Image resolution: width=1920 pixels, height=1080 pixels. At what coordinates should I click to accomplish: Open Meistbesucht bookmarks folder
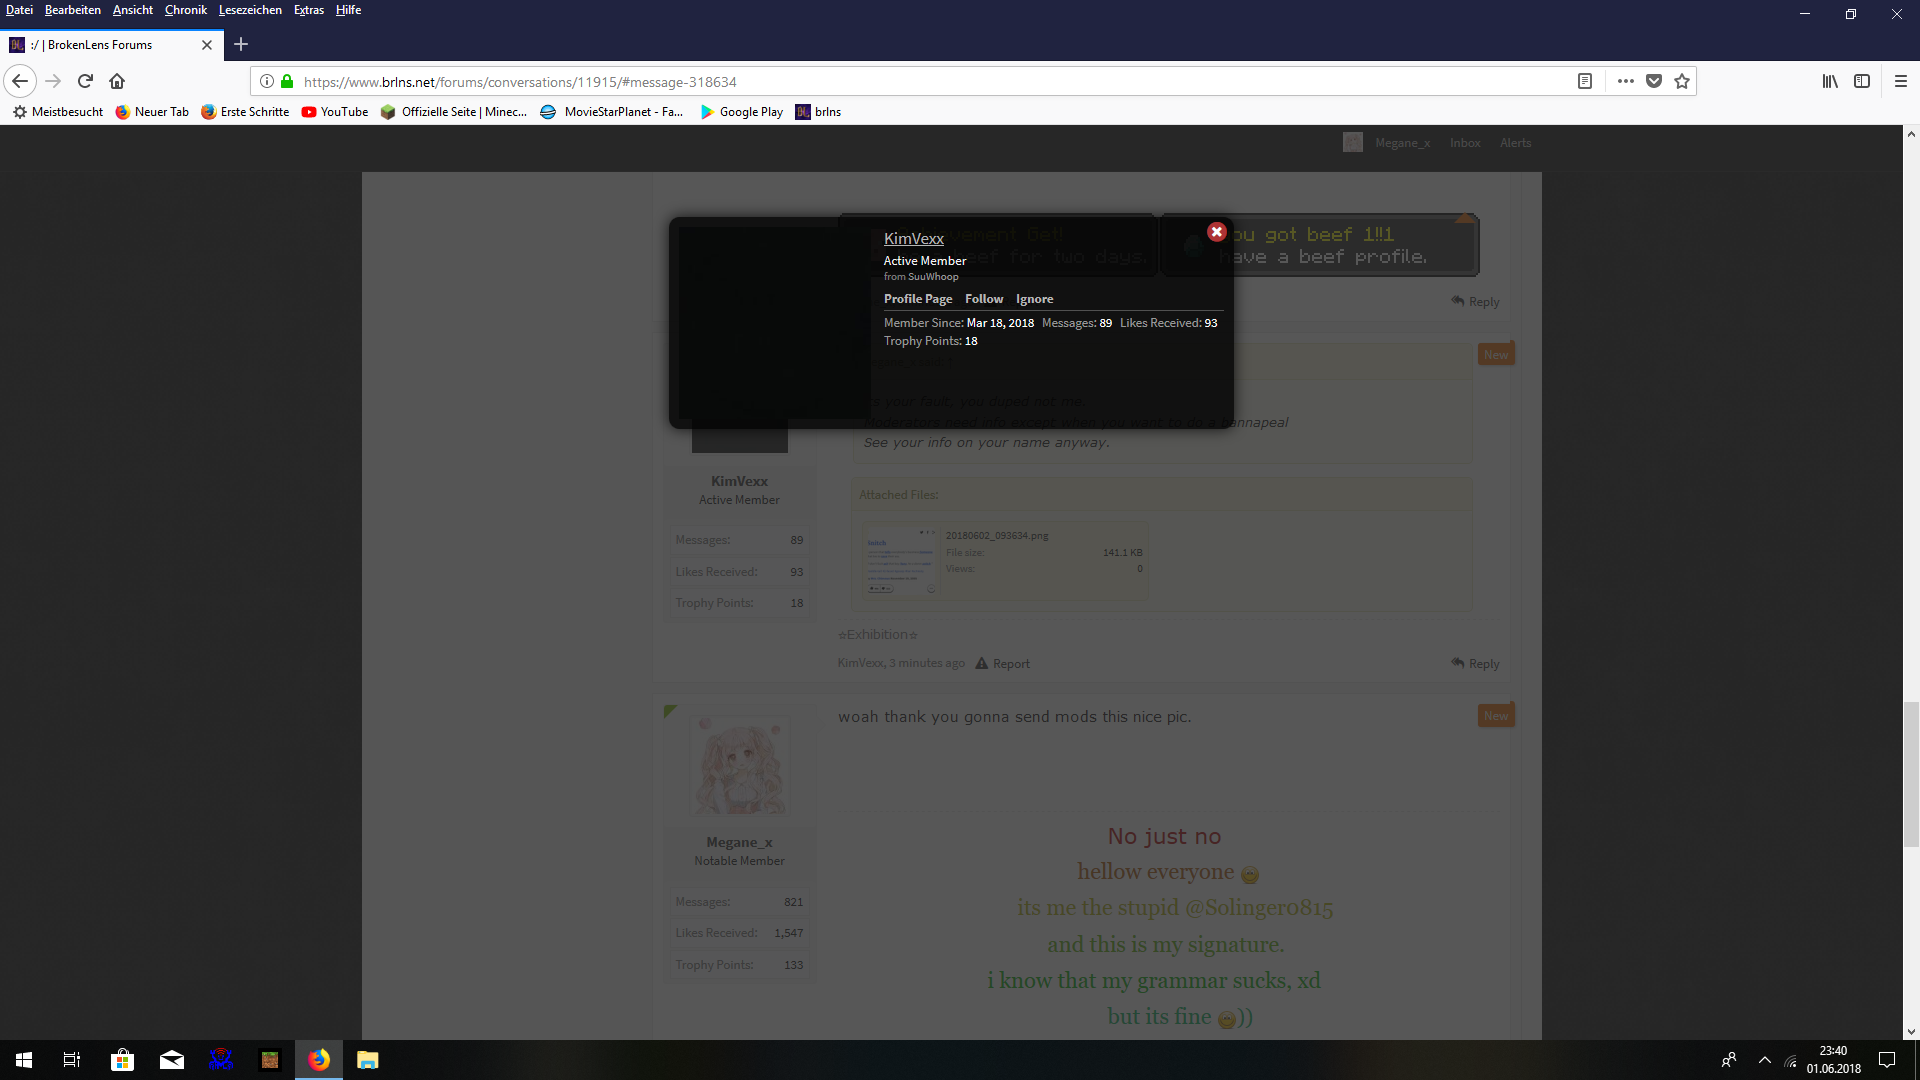[x=58, y=112]
